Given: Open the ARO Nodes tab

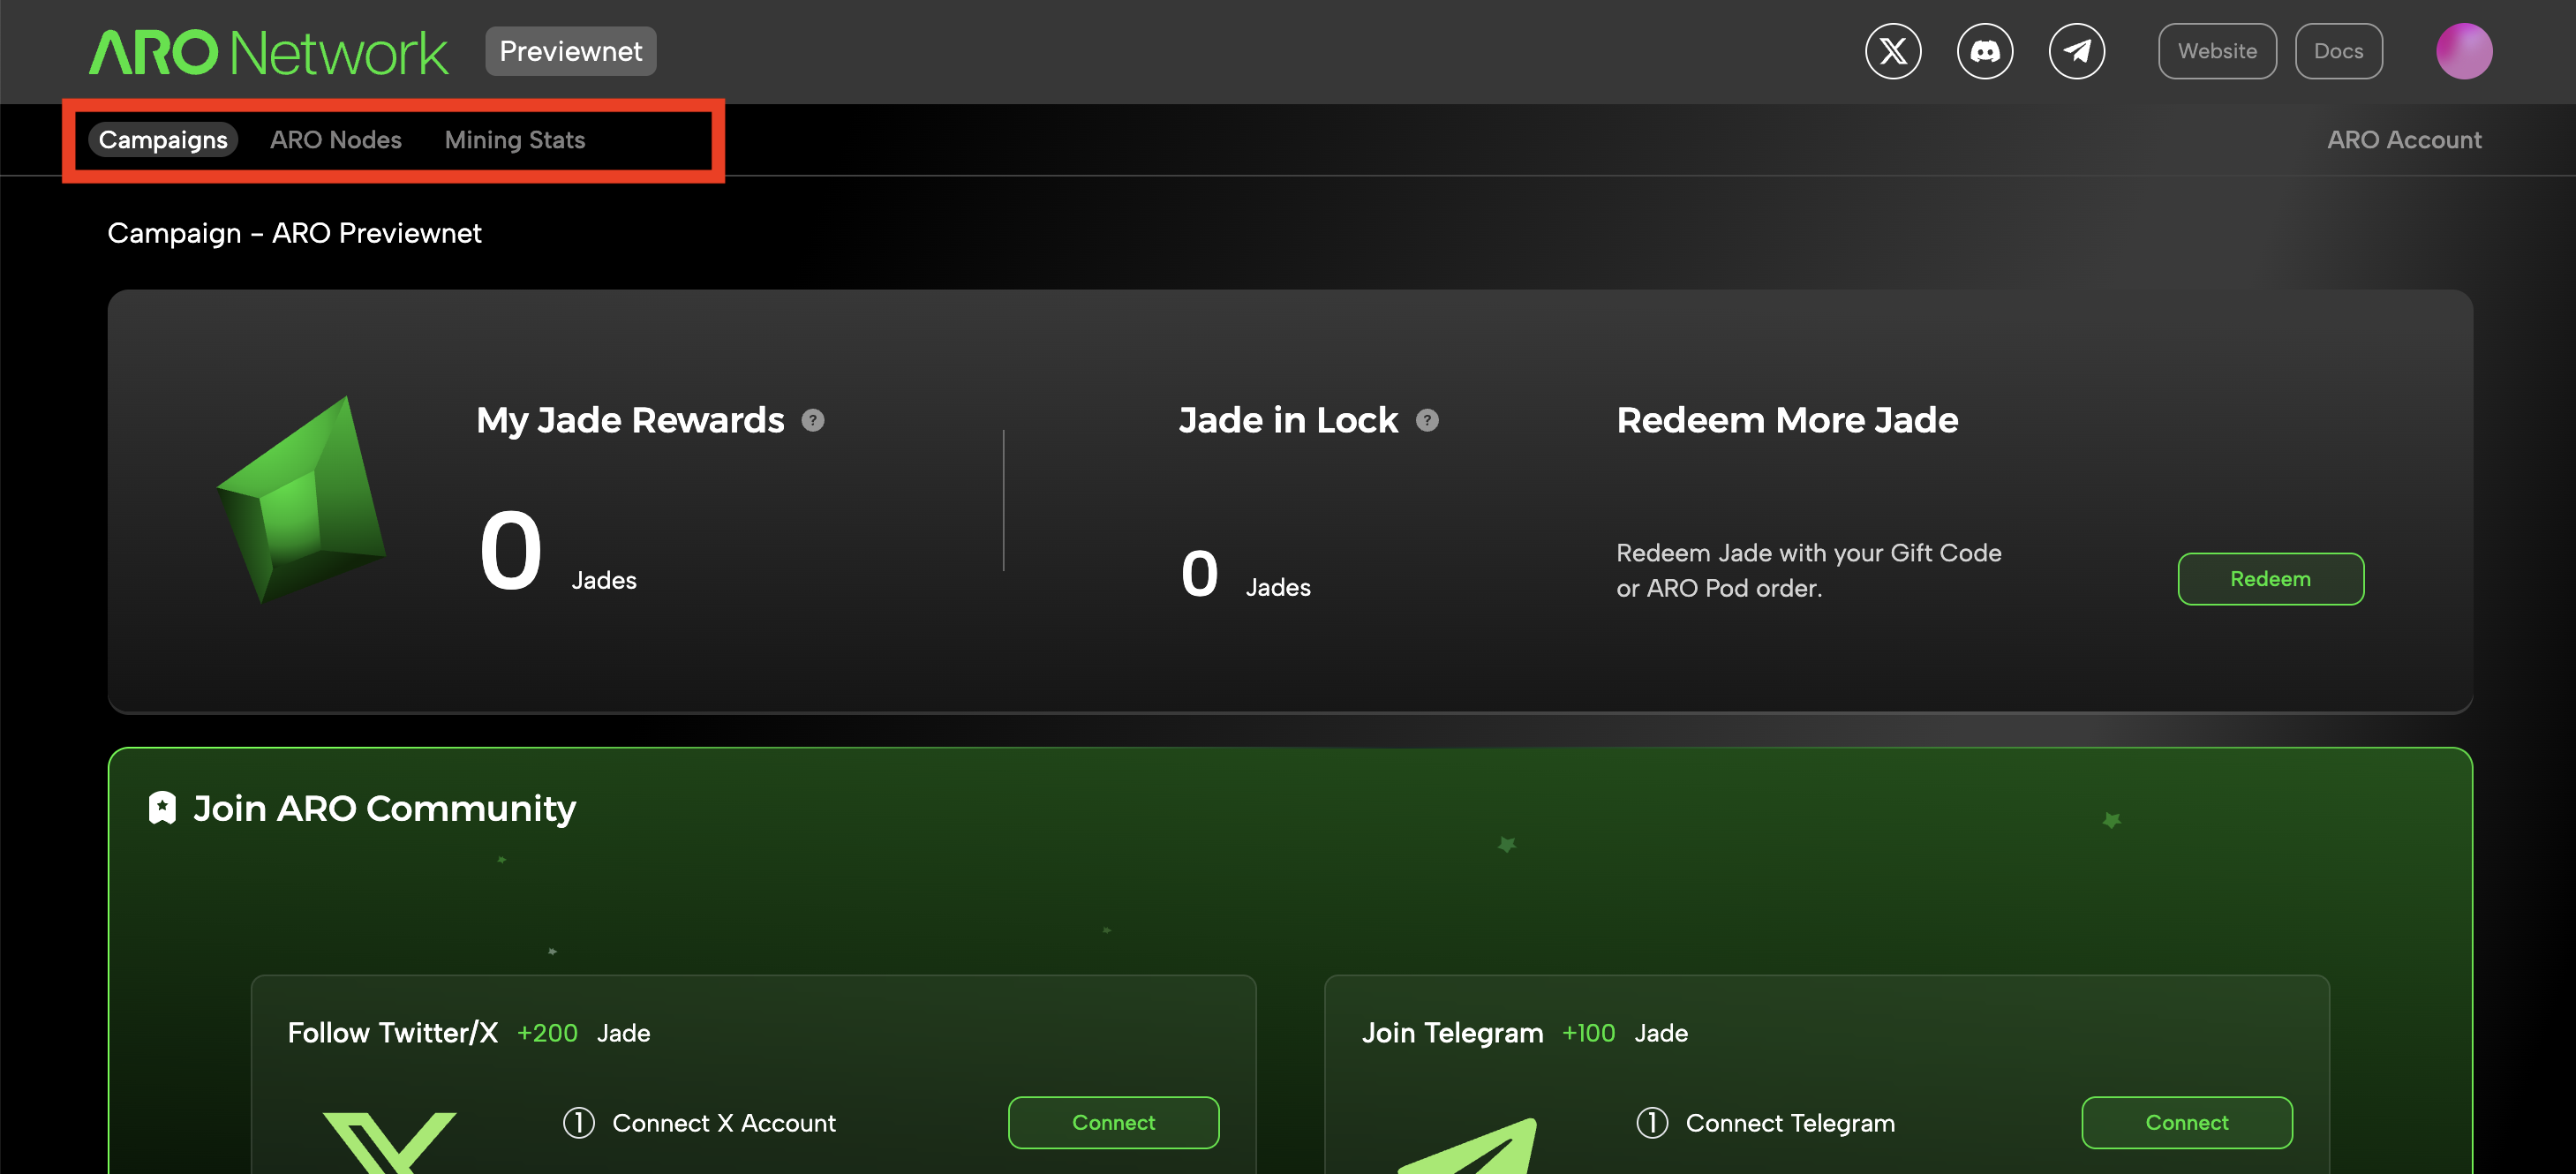Looking at the screenshot, I should (x=336, y=140).
